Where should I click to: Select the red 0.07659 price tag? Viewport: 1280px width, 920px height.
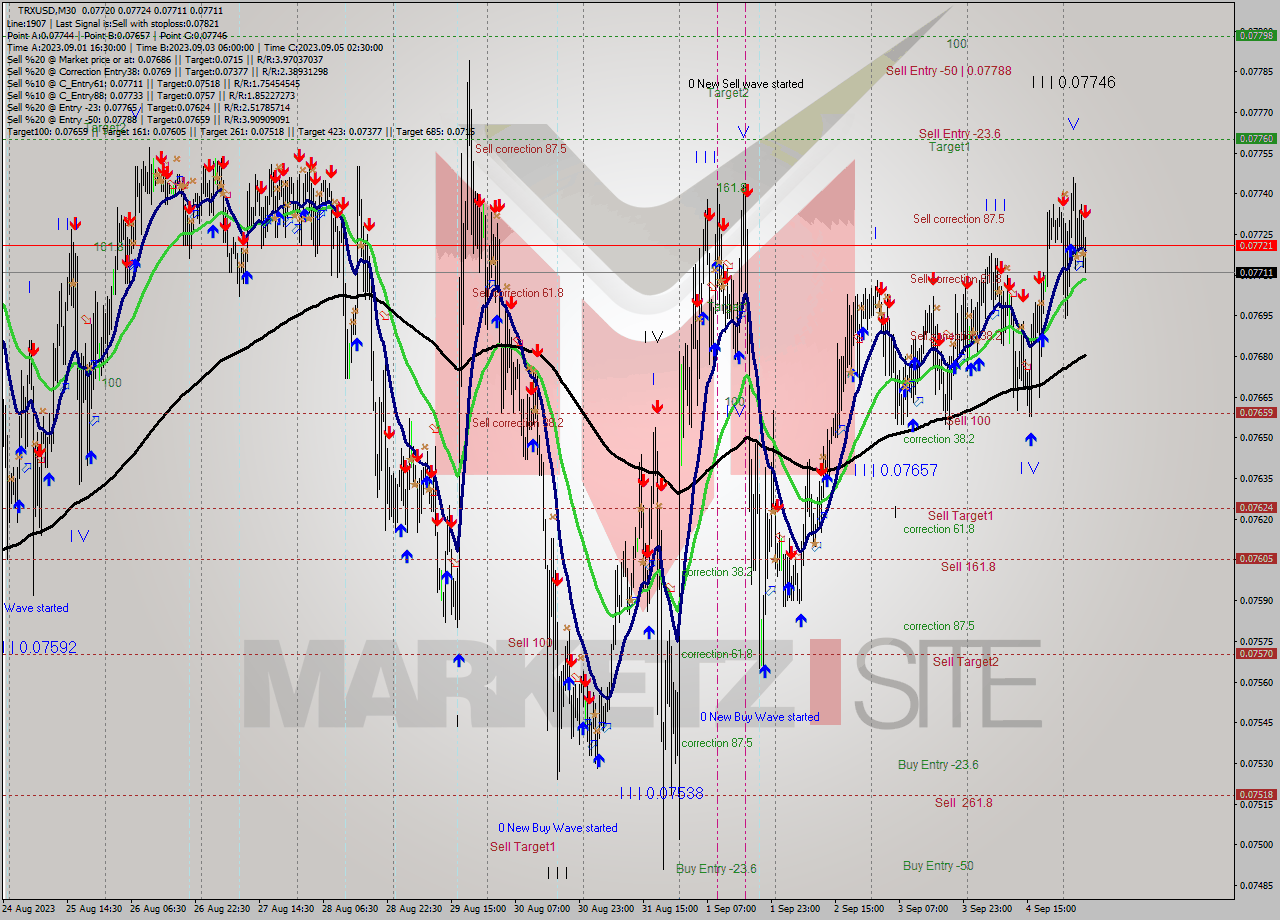click(x=1257, y=412)
